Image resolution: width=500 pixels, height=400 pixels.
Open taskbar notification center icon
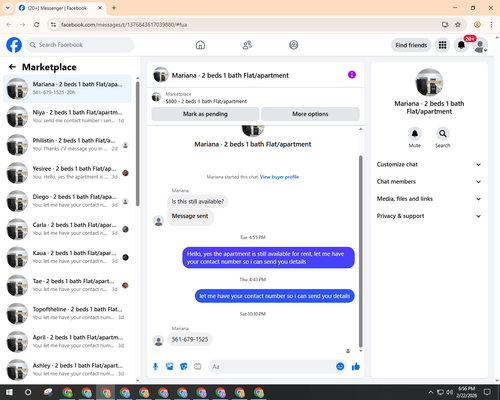pos(487,392)
